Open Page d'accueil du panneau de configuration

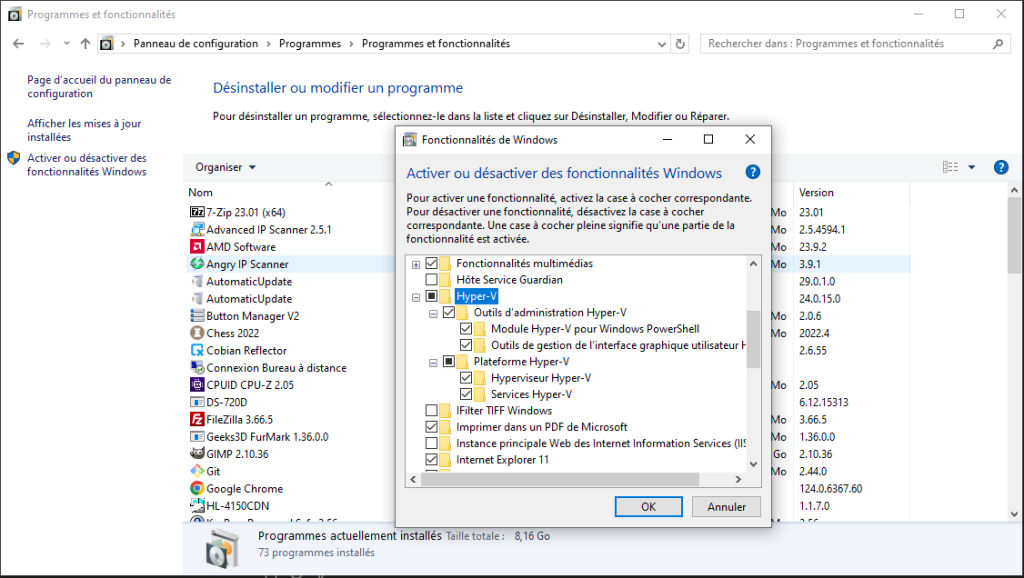(x=99, y=86)
